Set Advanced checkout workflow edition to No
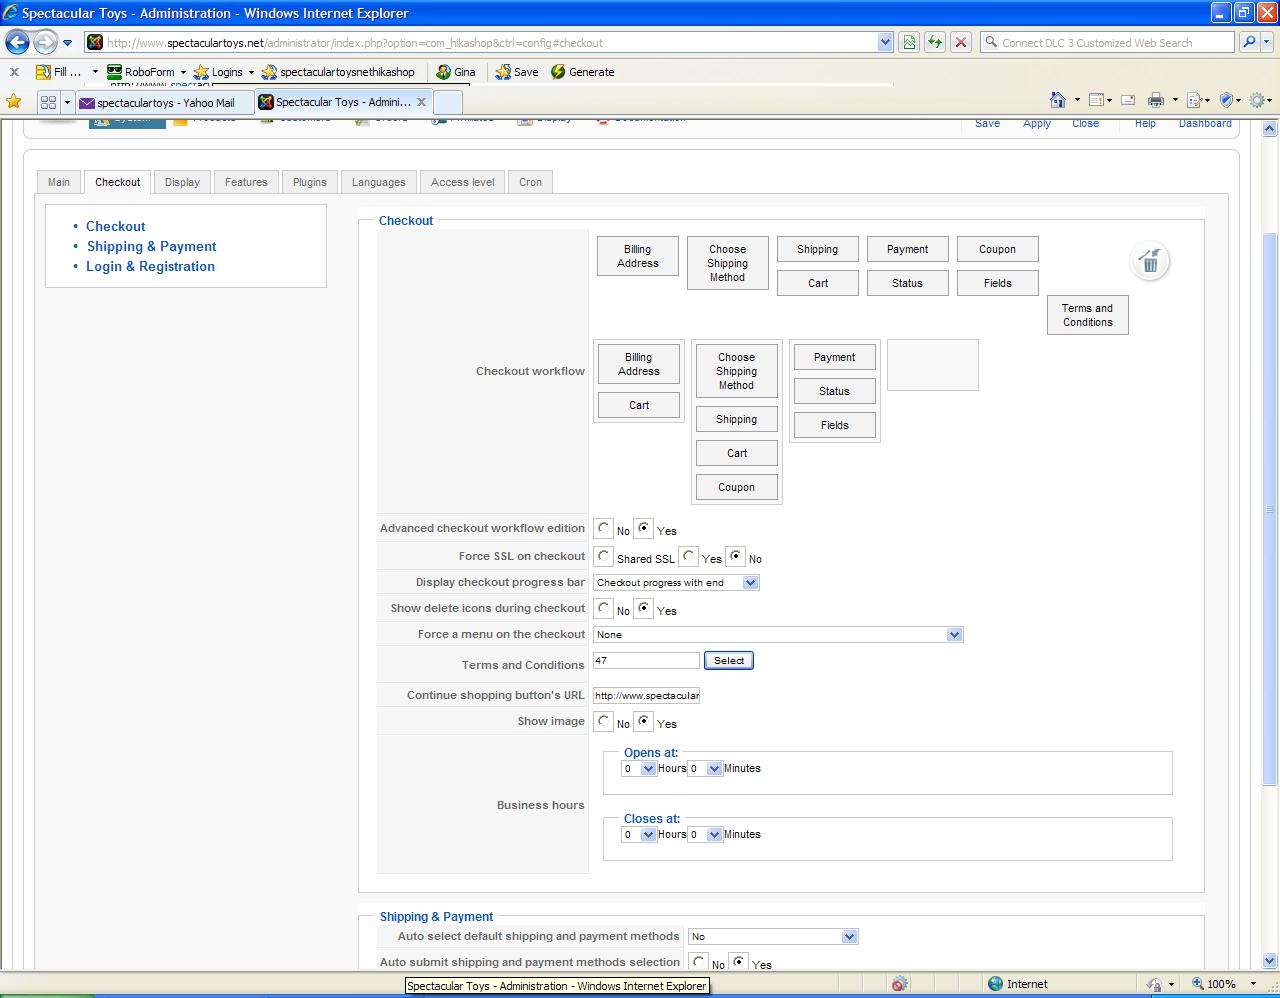 (603, 528)
